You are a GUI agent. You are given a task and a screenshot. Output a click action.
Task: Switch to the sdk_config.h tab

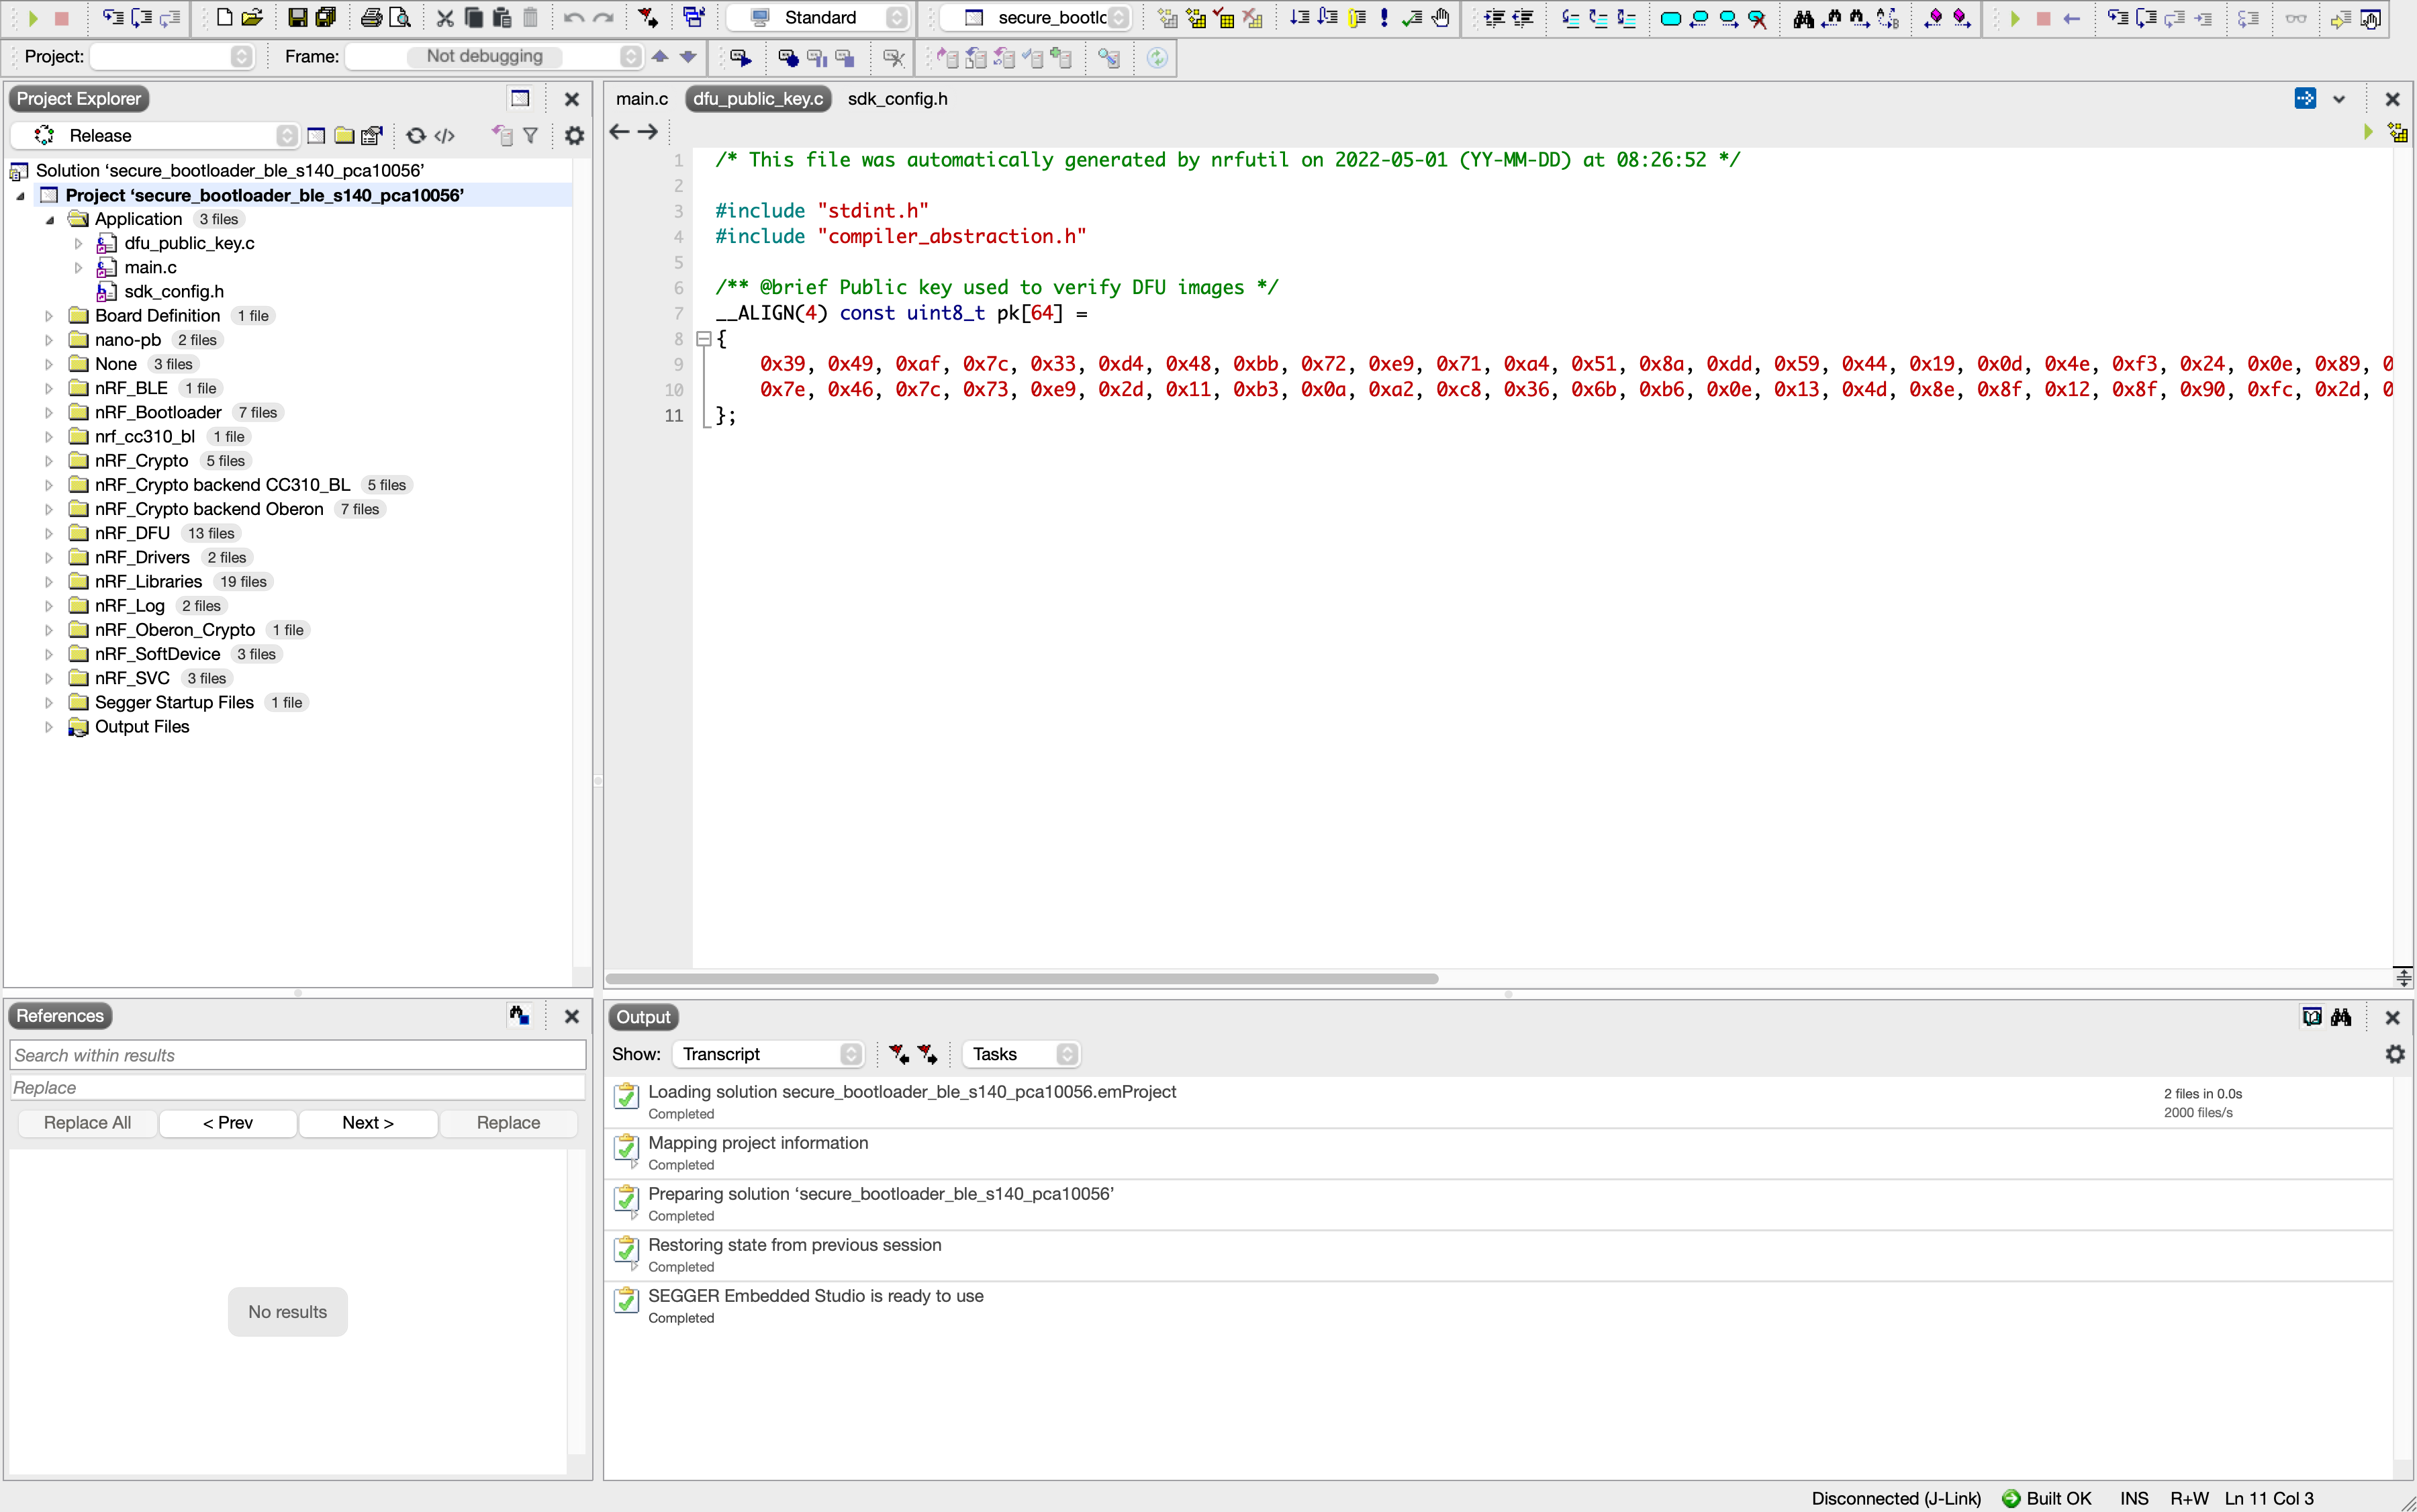click(896, 98)
